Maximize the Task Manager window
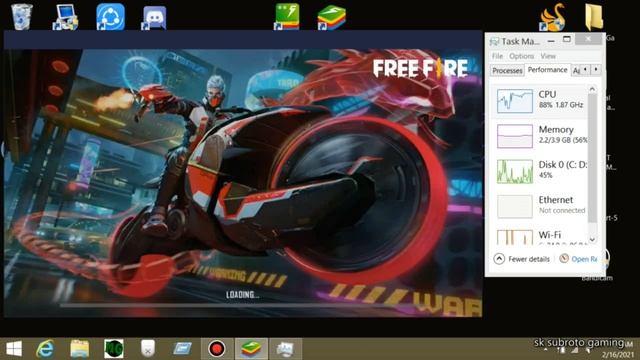This screenshot has width=640, height=360. point(567,40)
